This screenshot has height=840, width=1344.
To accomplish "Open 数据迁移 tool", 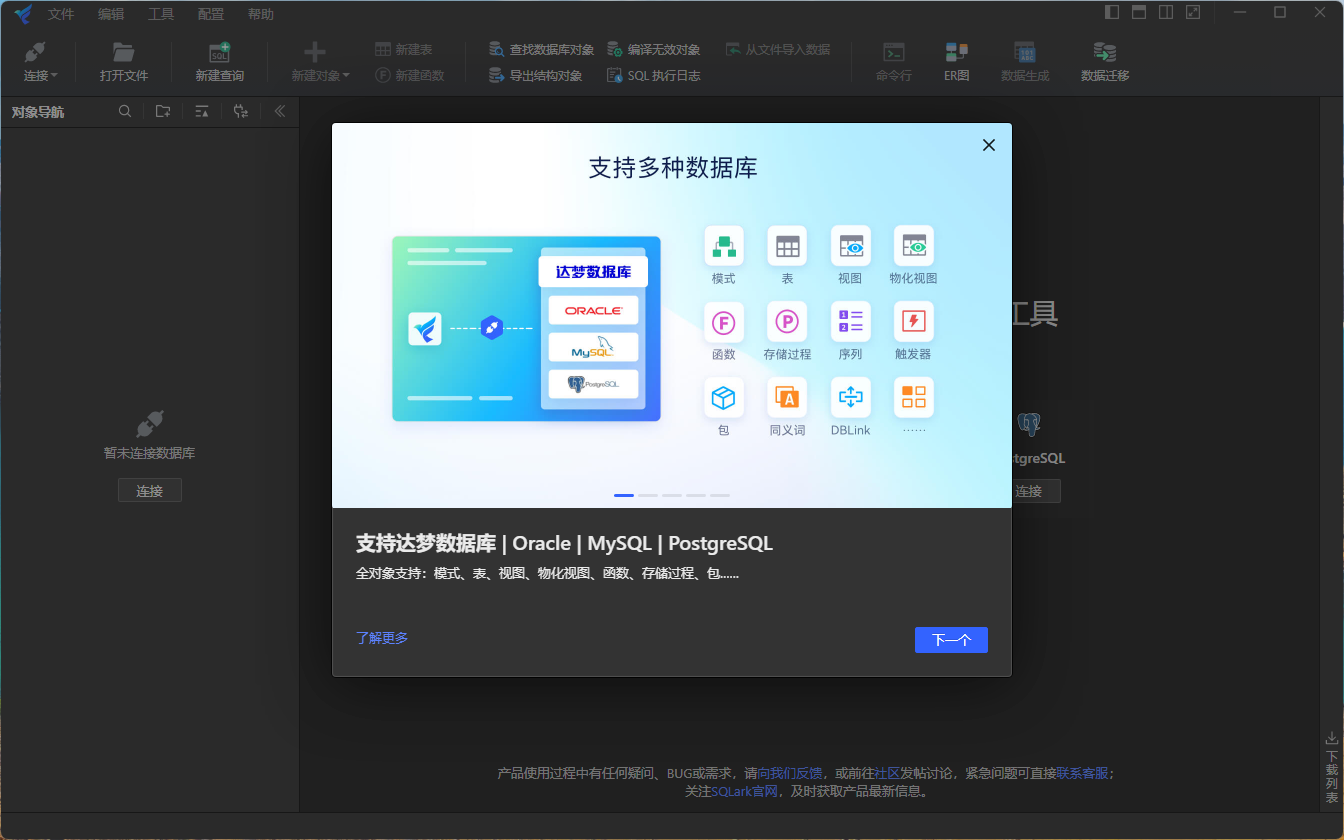I will tap(1105, 61).
